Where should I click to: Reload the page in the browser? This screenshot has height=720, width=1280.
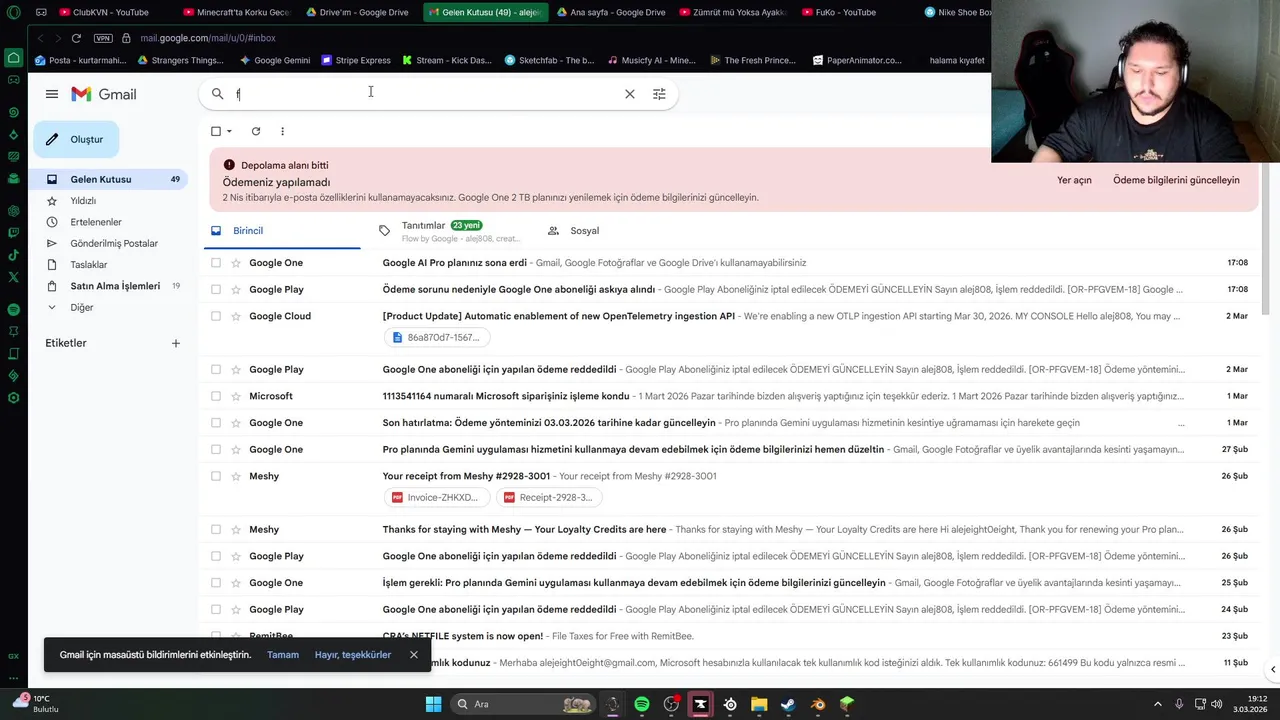[x=76, y=38]
